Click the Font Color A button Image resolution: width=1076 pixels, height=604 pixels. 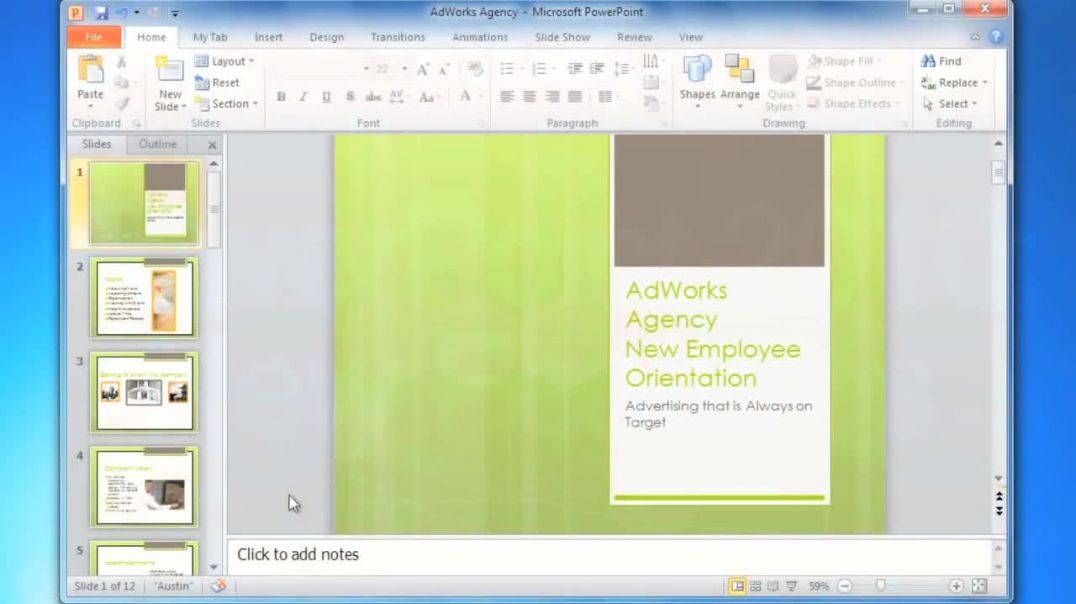pos(465,97)
